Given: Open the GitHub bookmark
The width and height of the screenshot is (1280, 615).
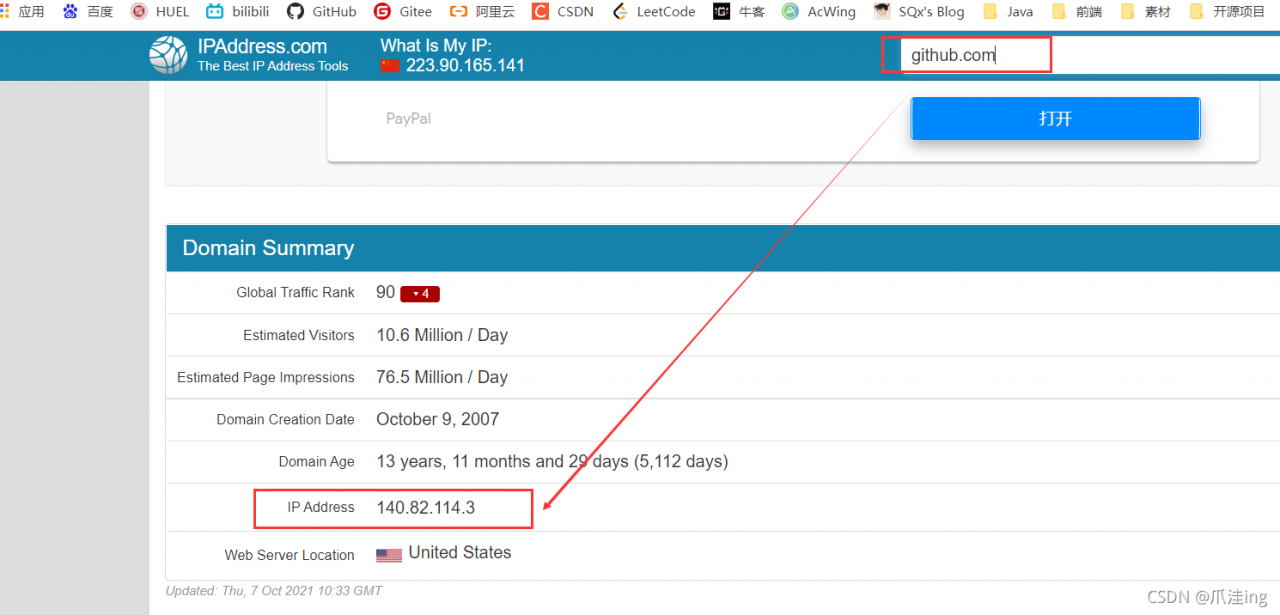Looking at the screenshot, I should (322, 12).
